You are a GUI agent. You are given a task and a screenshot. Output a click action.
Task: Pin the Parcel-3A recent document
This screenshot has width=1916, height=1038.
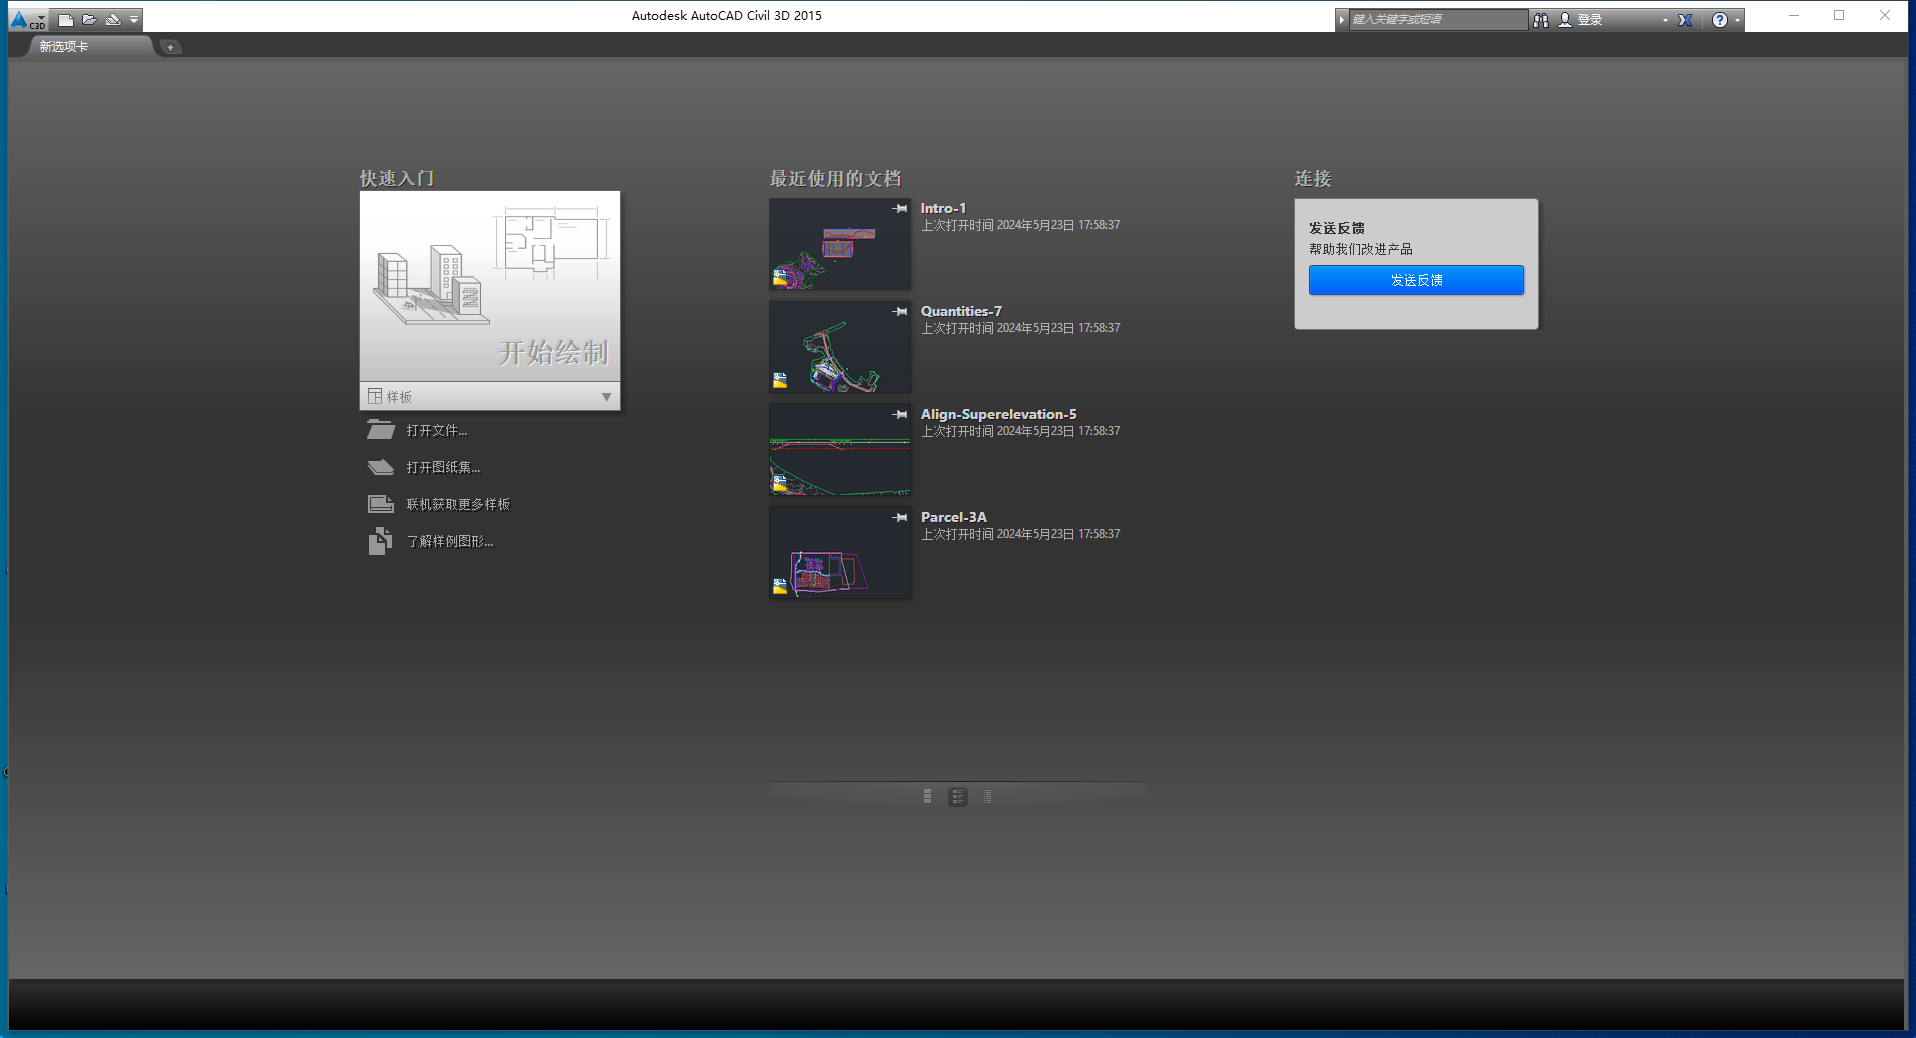[x=900, y=518]
